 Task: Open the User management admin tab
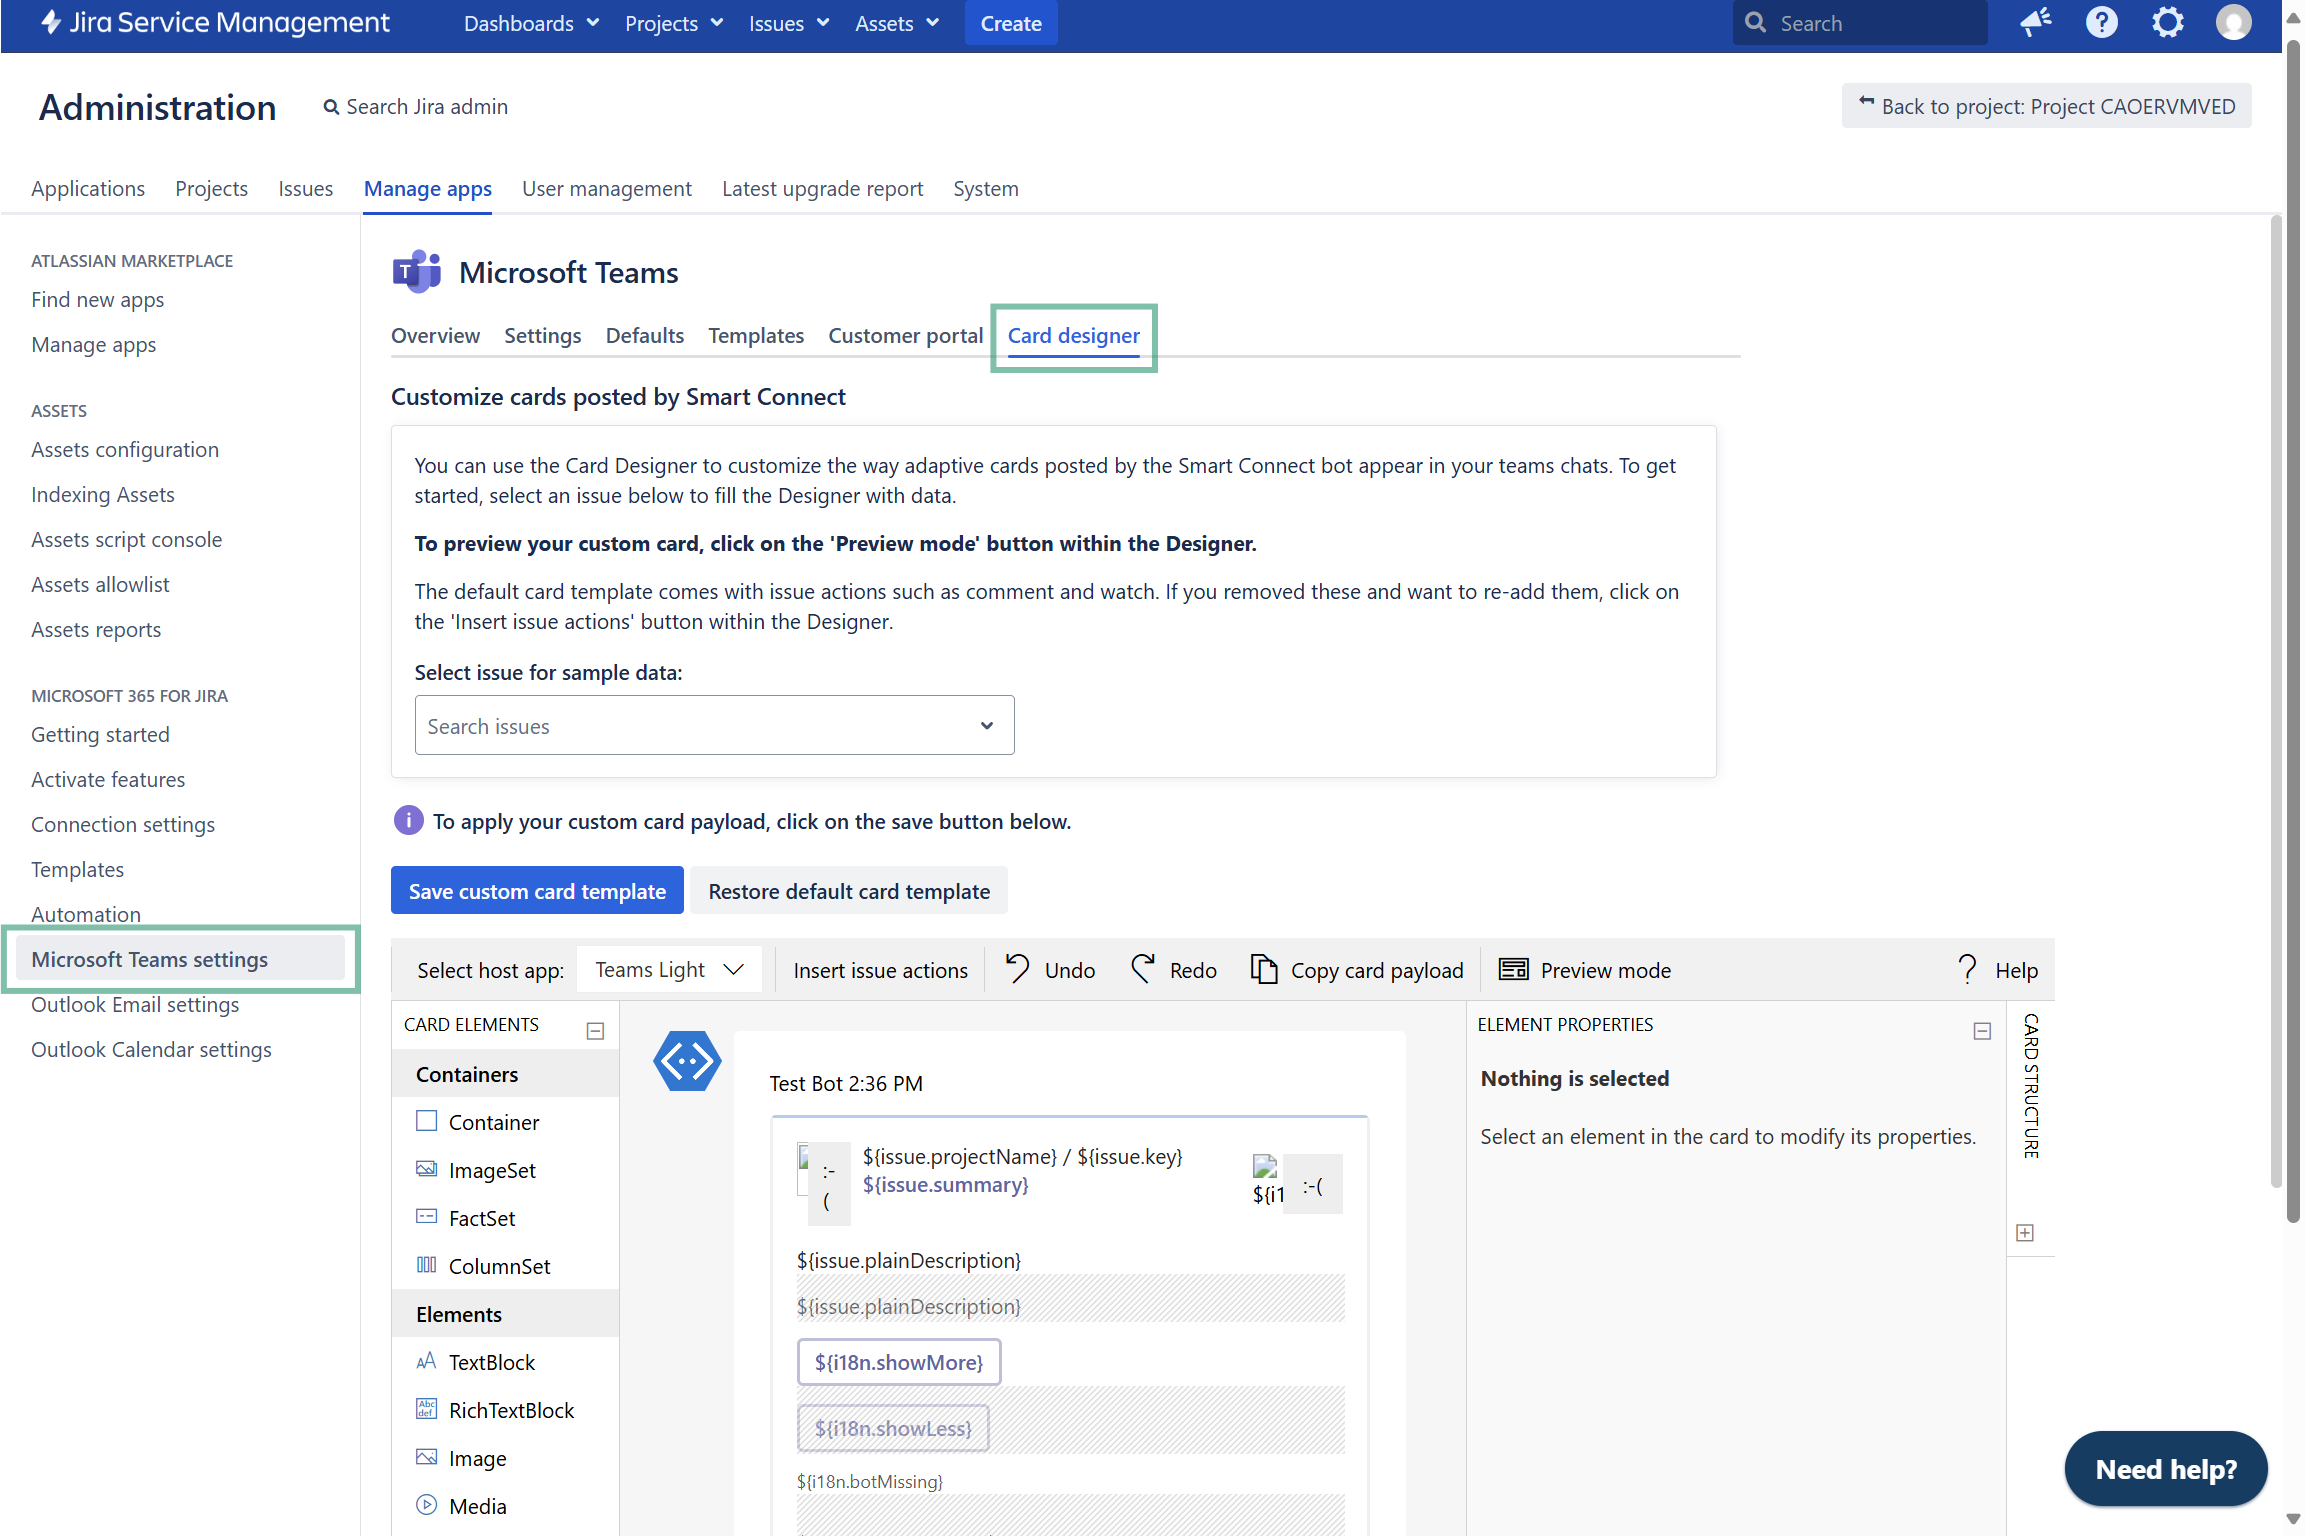coord(606,189)
